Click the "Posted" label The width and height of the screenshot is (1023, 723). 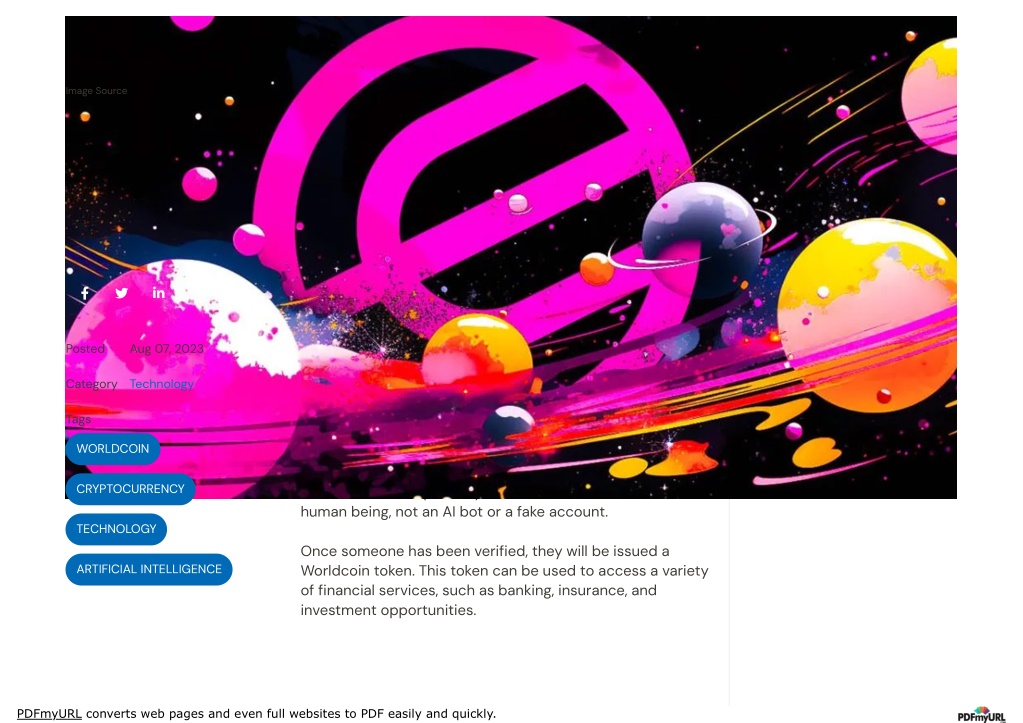85,348
